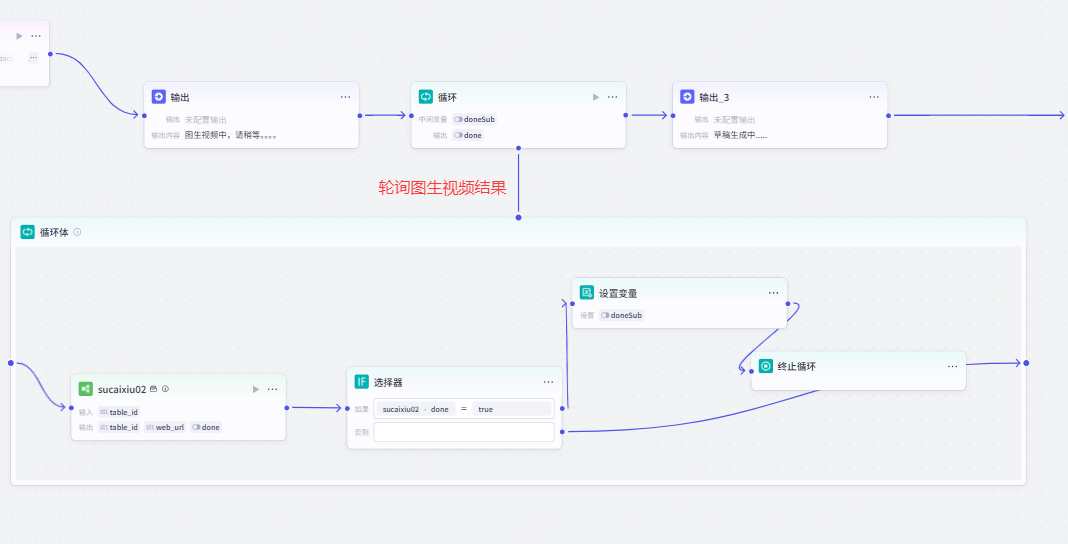Show info tooltip beside 循环体 title
The width and height of the screenshot is (1068, 544).
coord(77,232)
